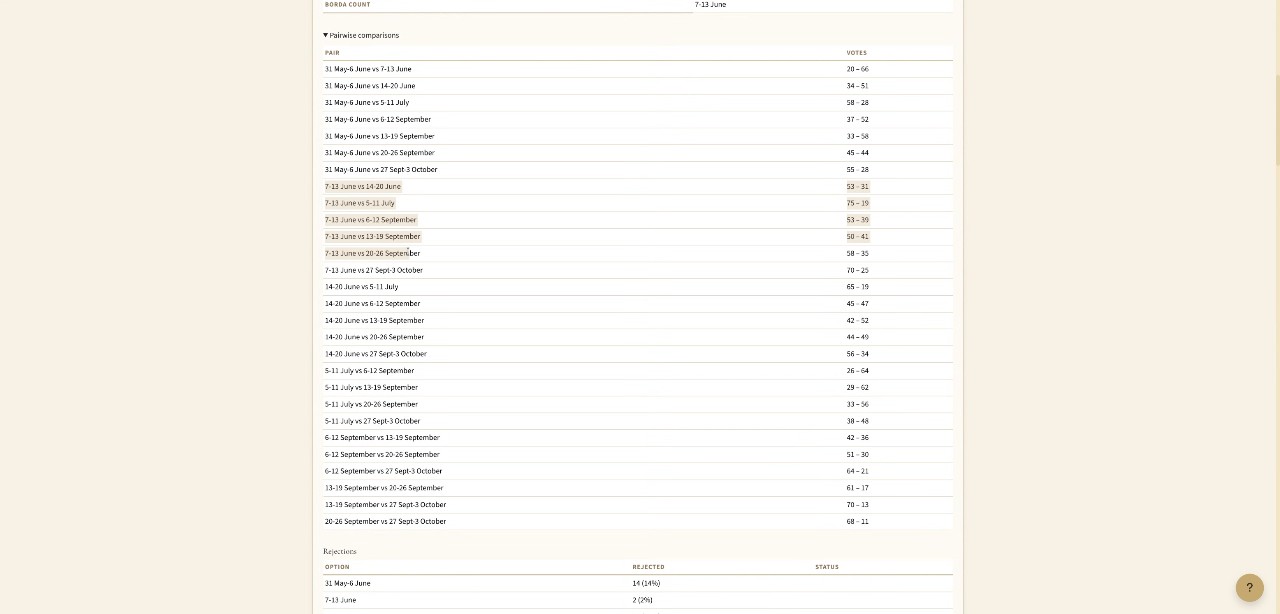
Task: Select row 5-11 July vs 13-19 September
Action: point(638,387)
